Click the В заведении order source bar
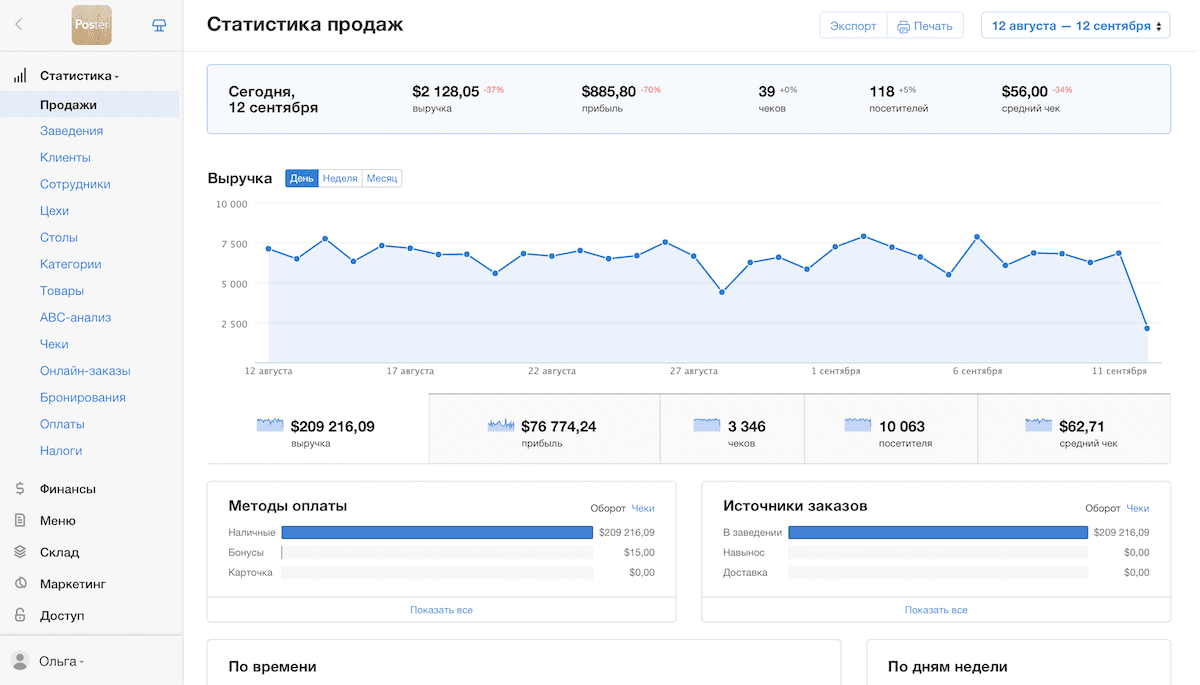This screenshot has width=1200, height=685. tap(938, 533)
